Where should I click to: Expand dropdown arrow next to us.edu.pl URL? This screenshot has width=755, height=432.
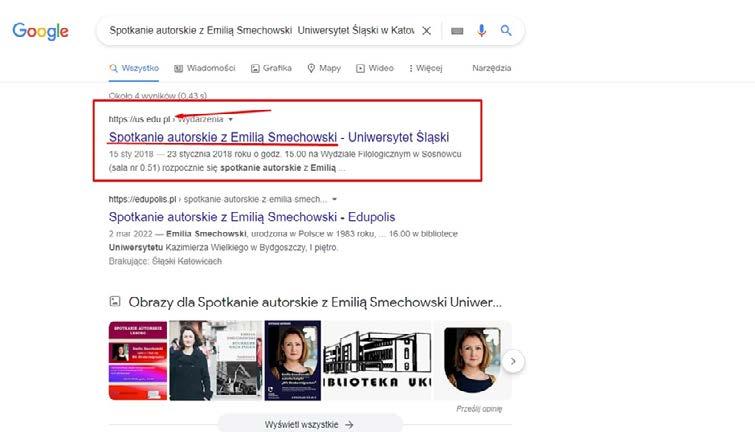point(231,119)
